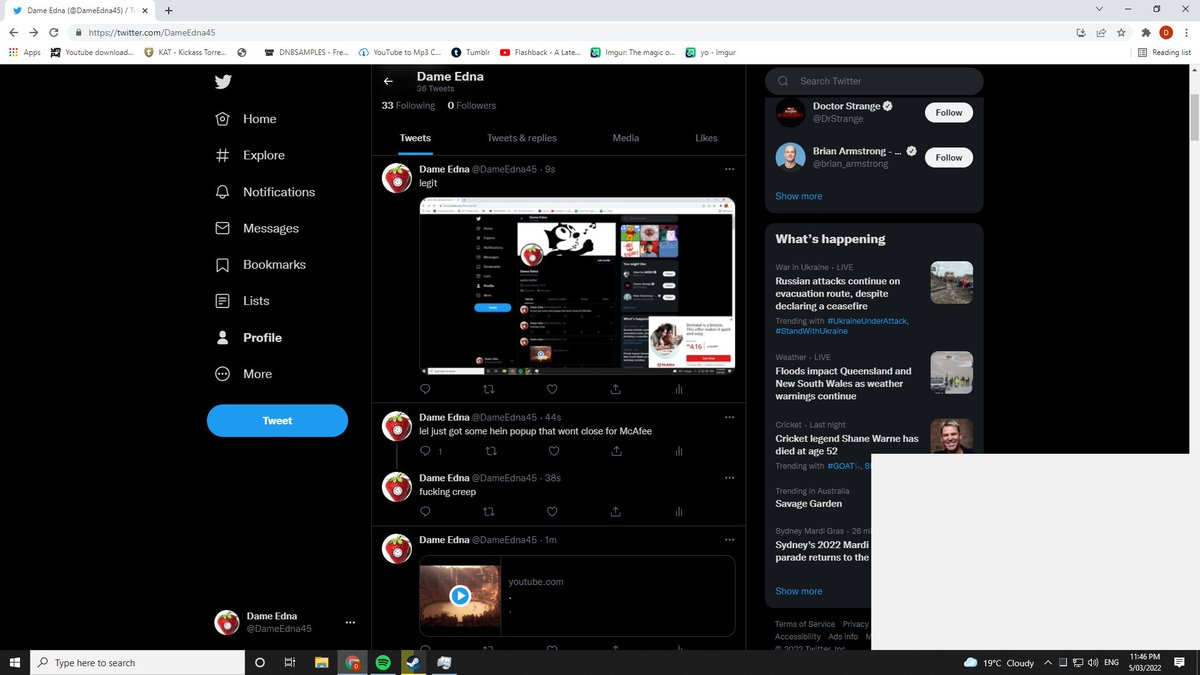Image resolution: width=1200 pixels, height=675 pixels.
Task: Retweet the 'fucking creep' tweet
Action: pos(489,512)
